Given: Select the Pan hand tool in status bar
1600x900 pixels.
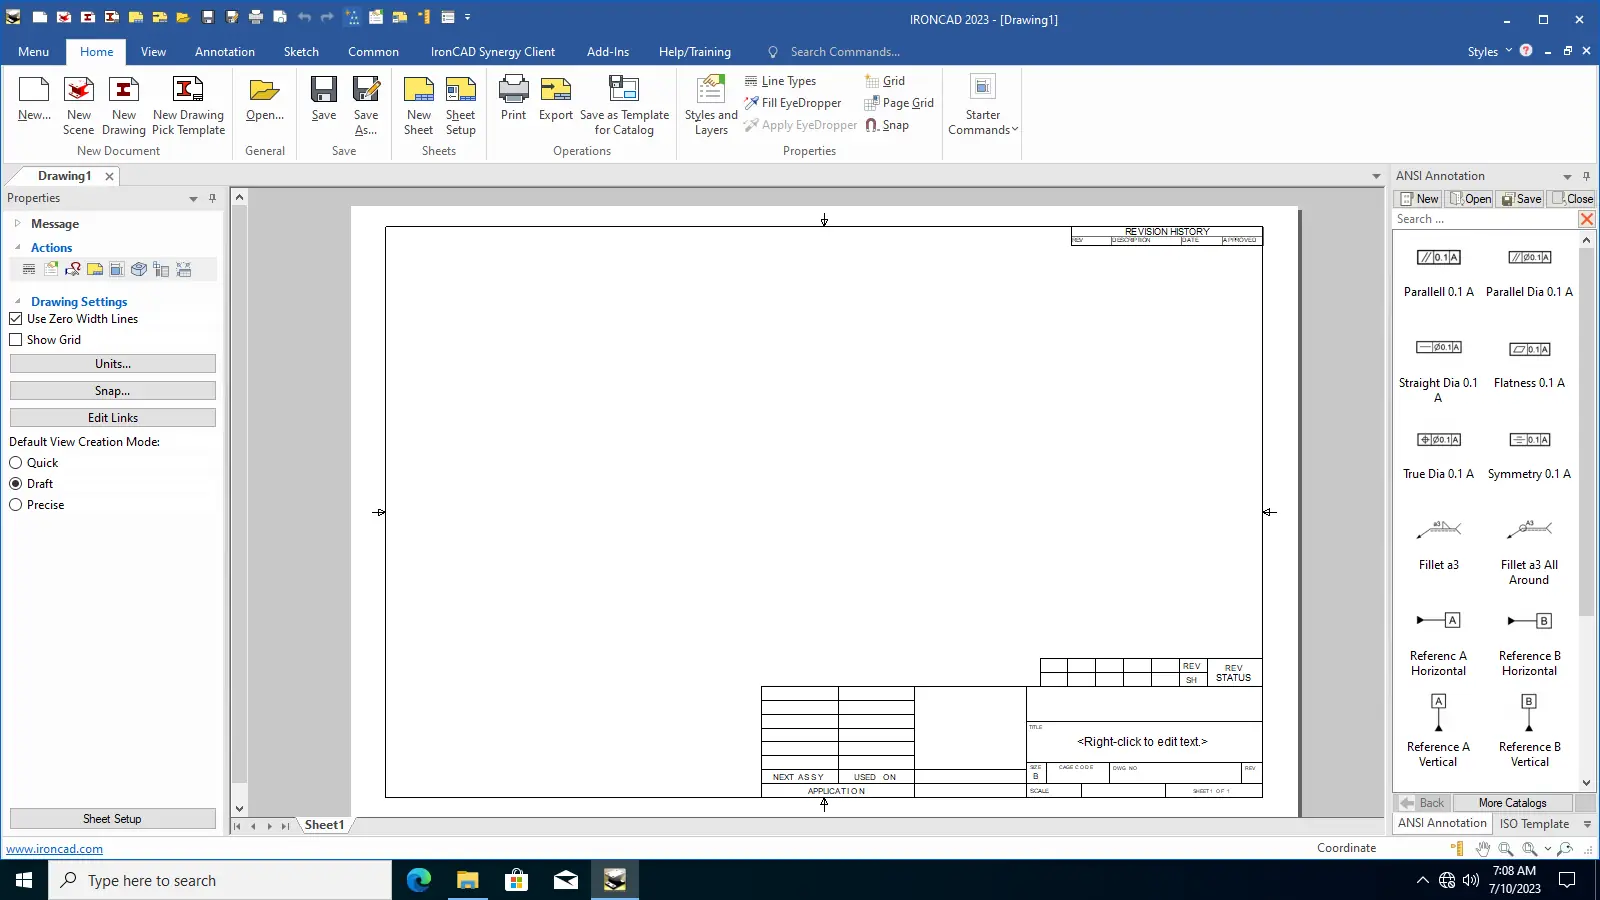Looking at the screenshot, I should tap(1483, 849).
